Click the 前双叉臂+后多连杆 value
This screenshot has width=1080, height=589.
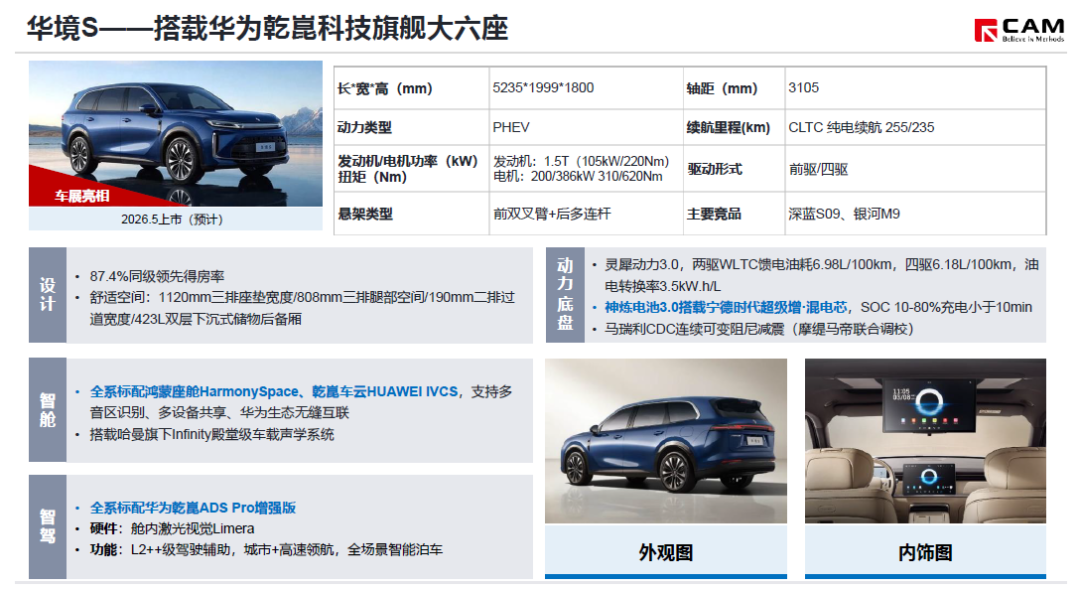551,214
